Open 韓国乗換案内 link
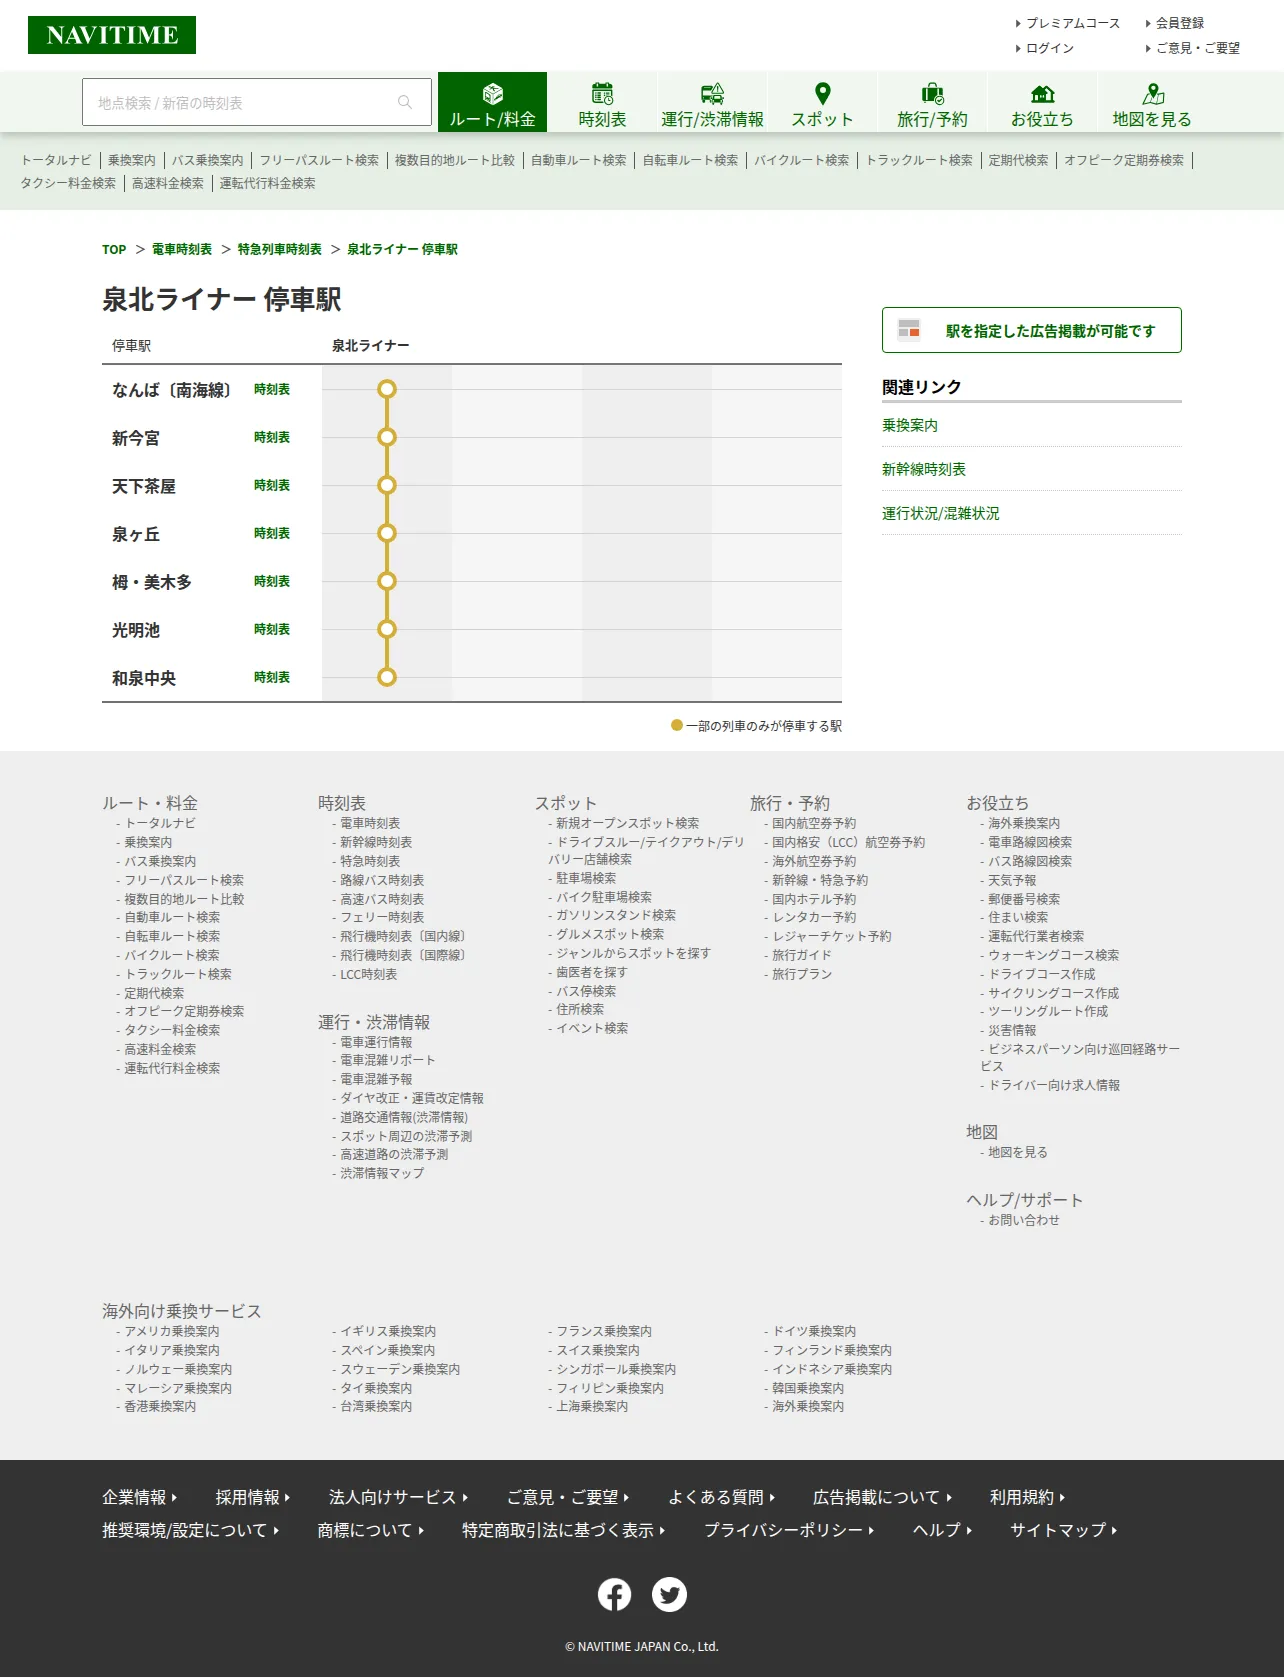Image resolution: width=1284 pixels, height=1678 pixels. tap(808, 1388)
